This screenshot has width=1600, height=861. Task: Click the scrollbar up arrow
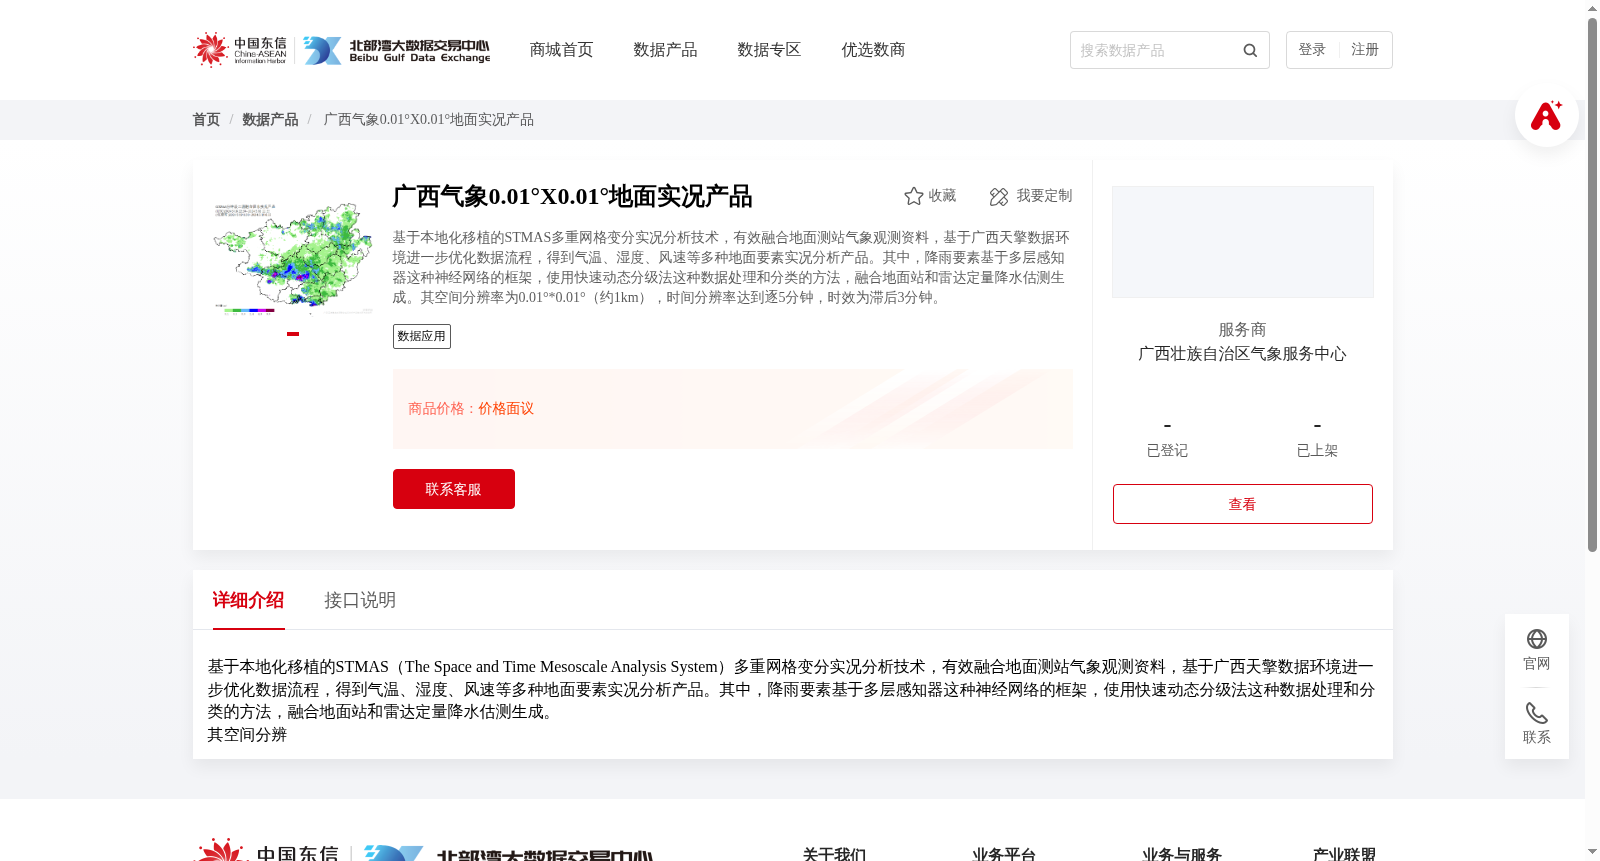click(x=1592, y=8)
